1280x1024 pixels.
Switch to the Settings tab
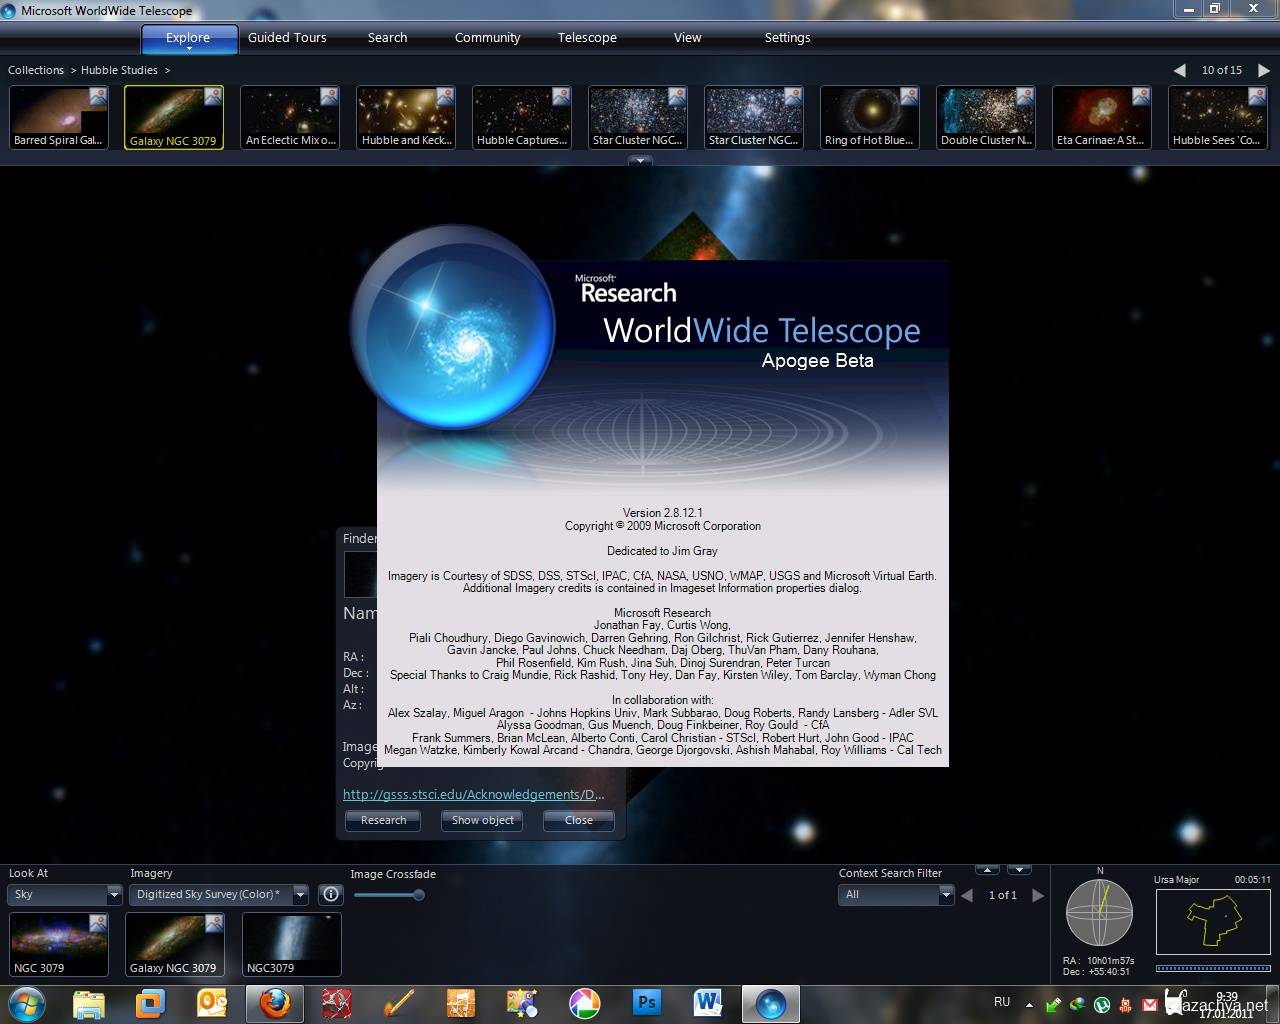coord(787,38)
